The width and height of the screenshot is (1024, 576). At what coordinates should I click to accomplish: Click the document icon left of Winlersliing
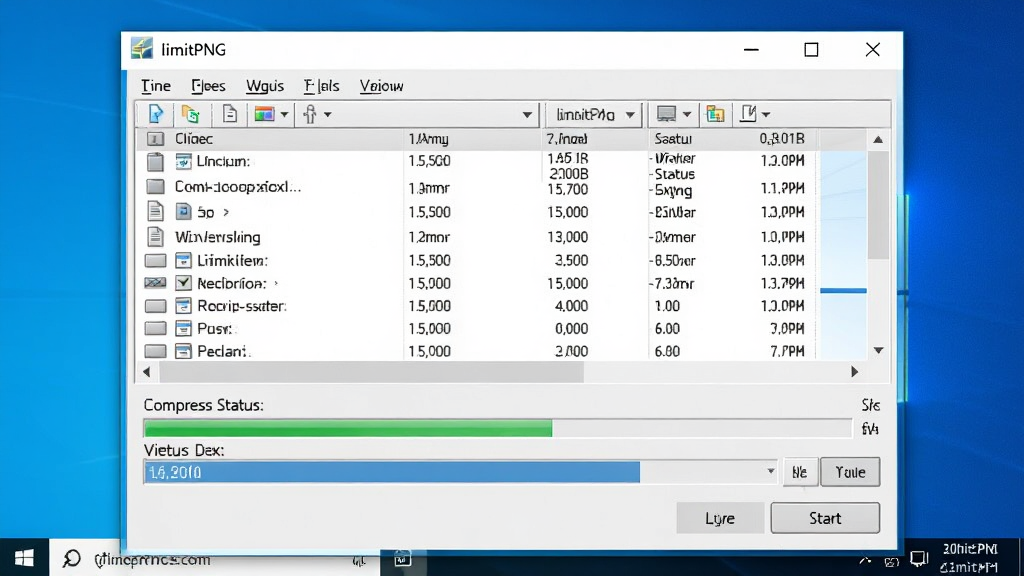pyautogui.click(x=155, y=236)
